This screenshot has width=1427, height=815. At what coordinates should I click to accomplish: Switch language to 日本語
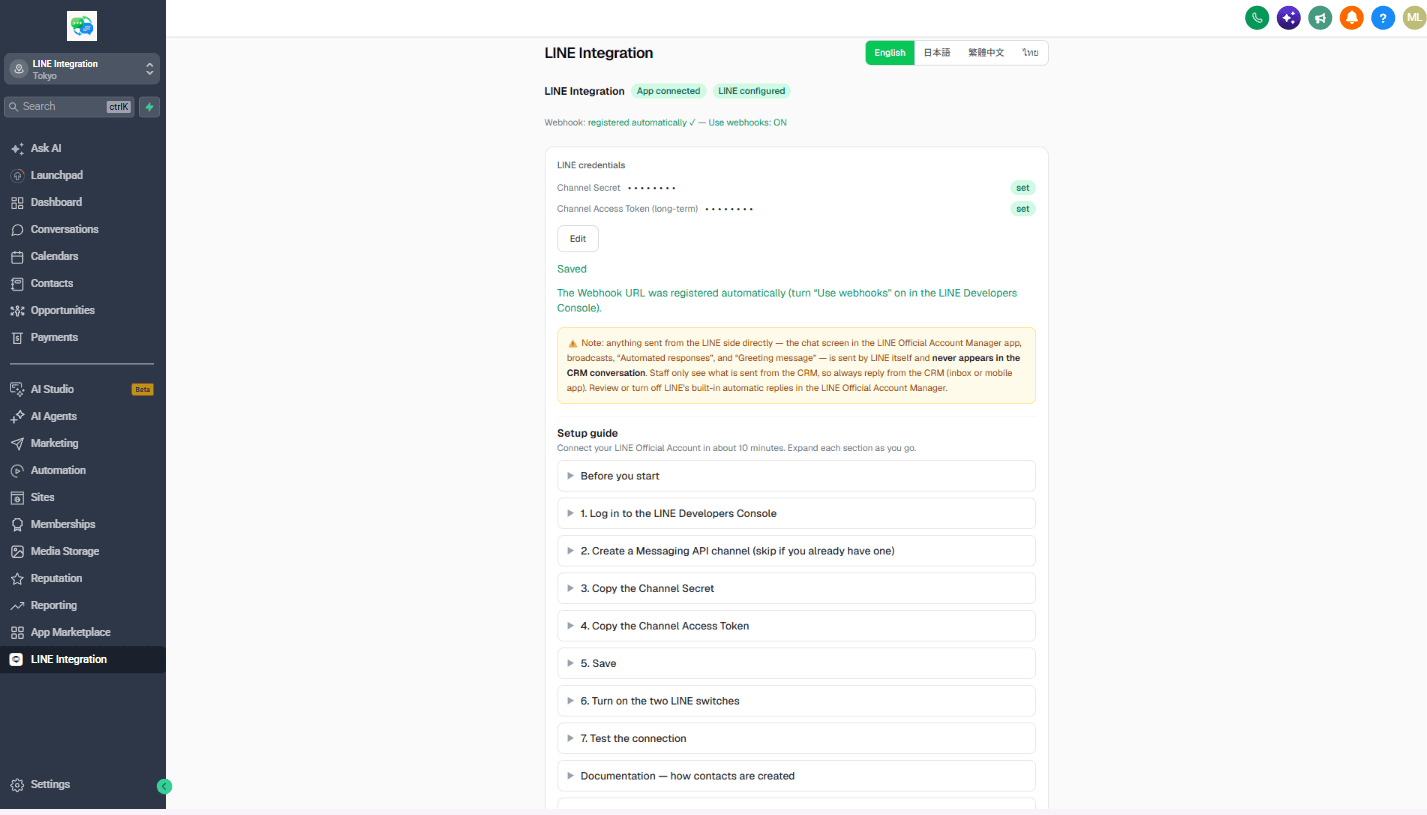937,53
